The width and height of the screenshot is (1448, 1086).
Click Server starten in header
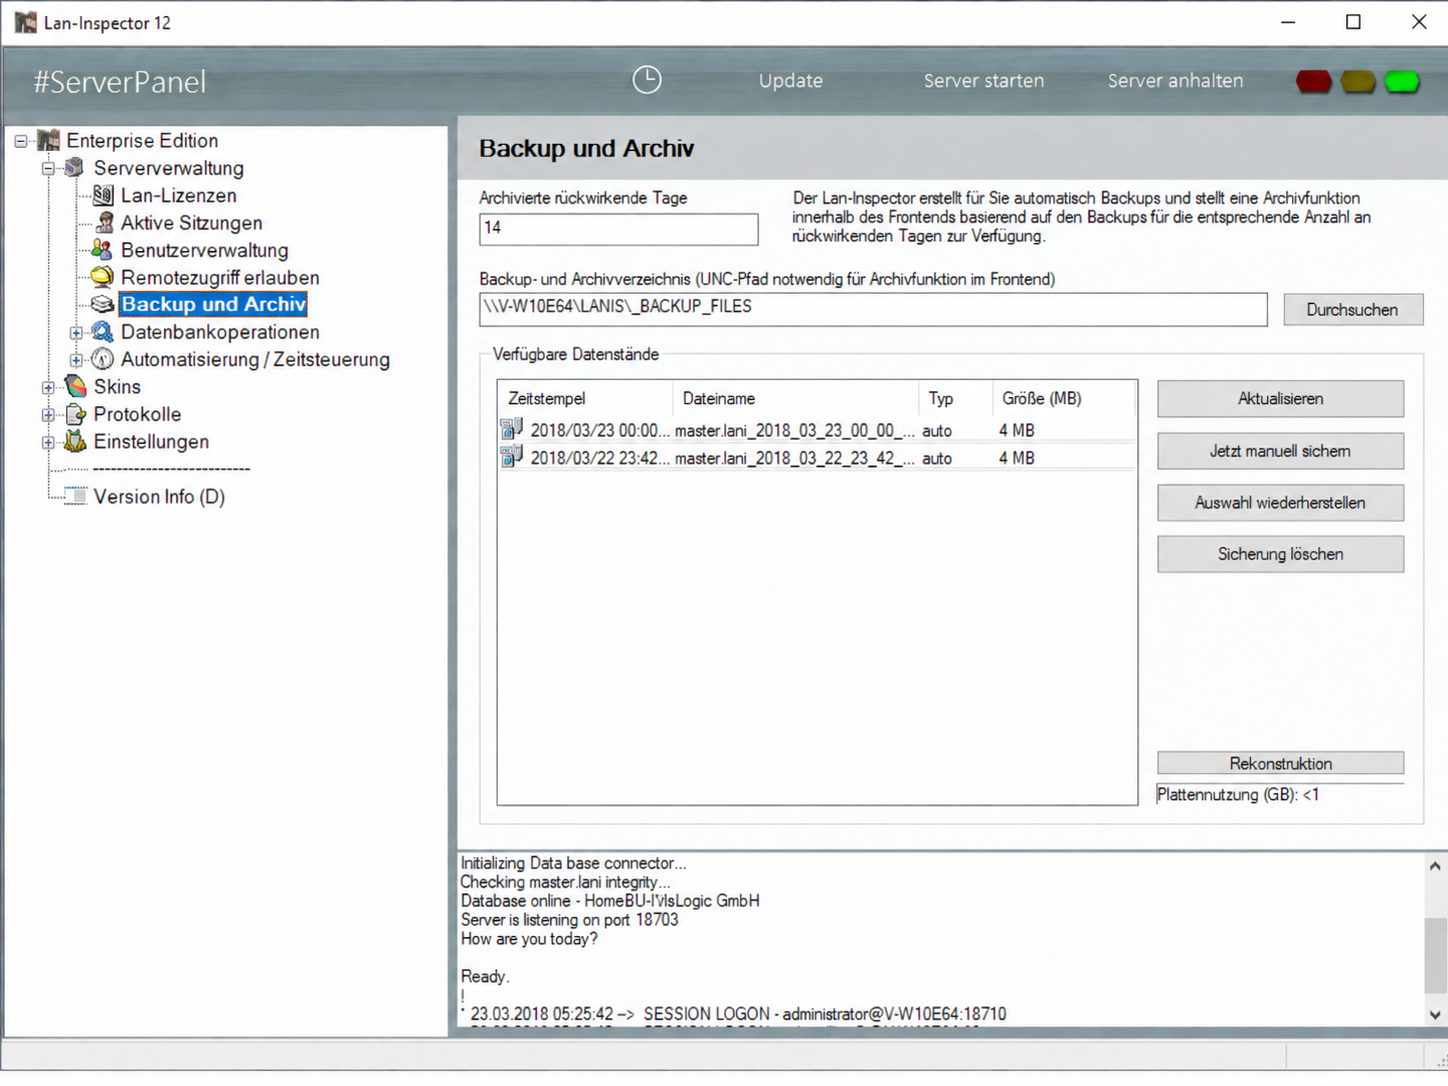pyautogui.click(x=983, y=81)
